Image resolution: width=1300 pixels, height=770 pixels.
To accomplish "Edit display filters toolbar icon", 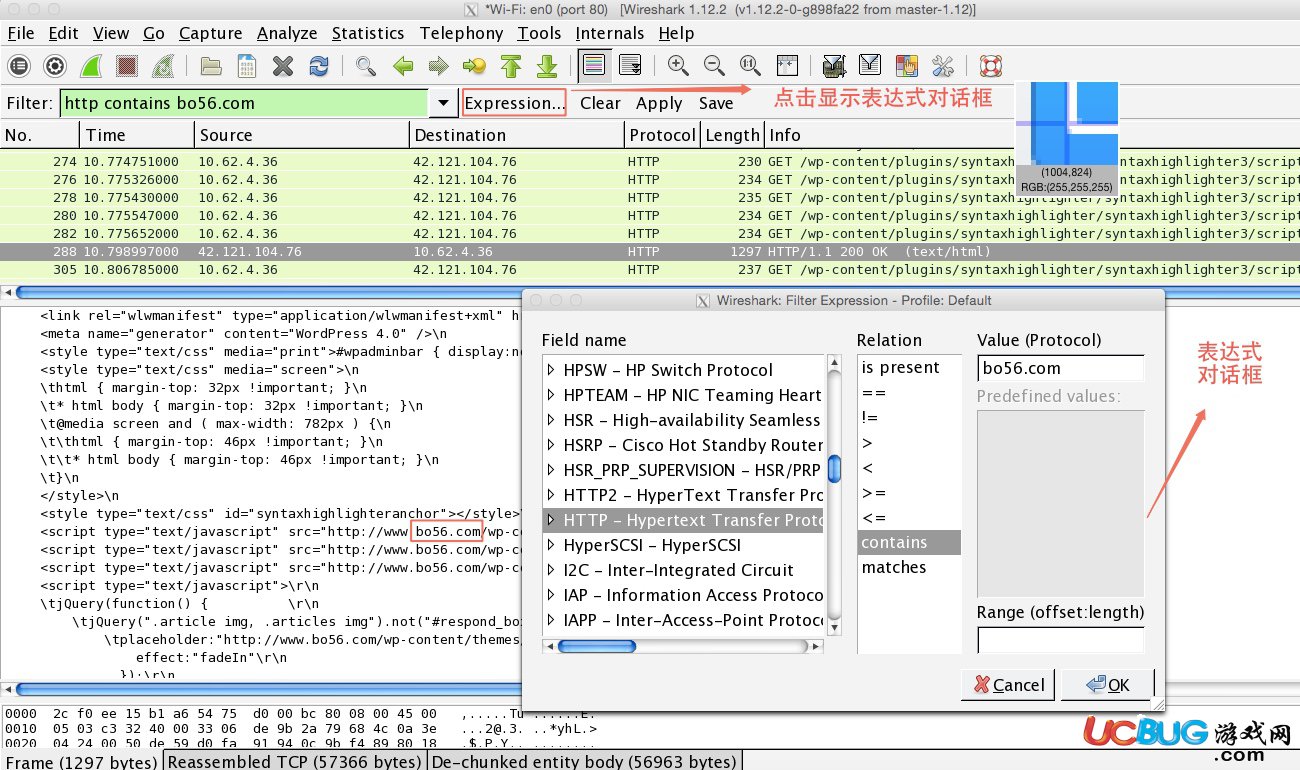I will [870, 66].
